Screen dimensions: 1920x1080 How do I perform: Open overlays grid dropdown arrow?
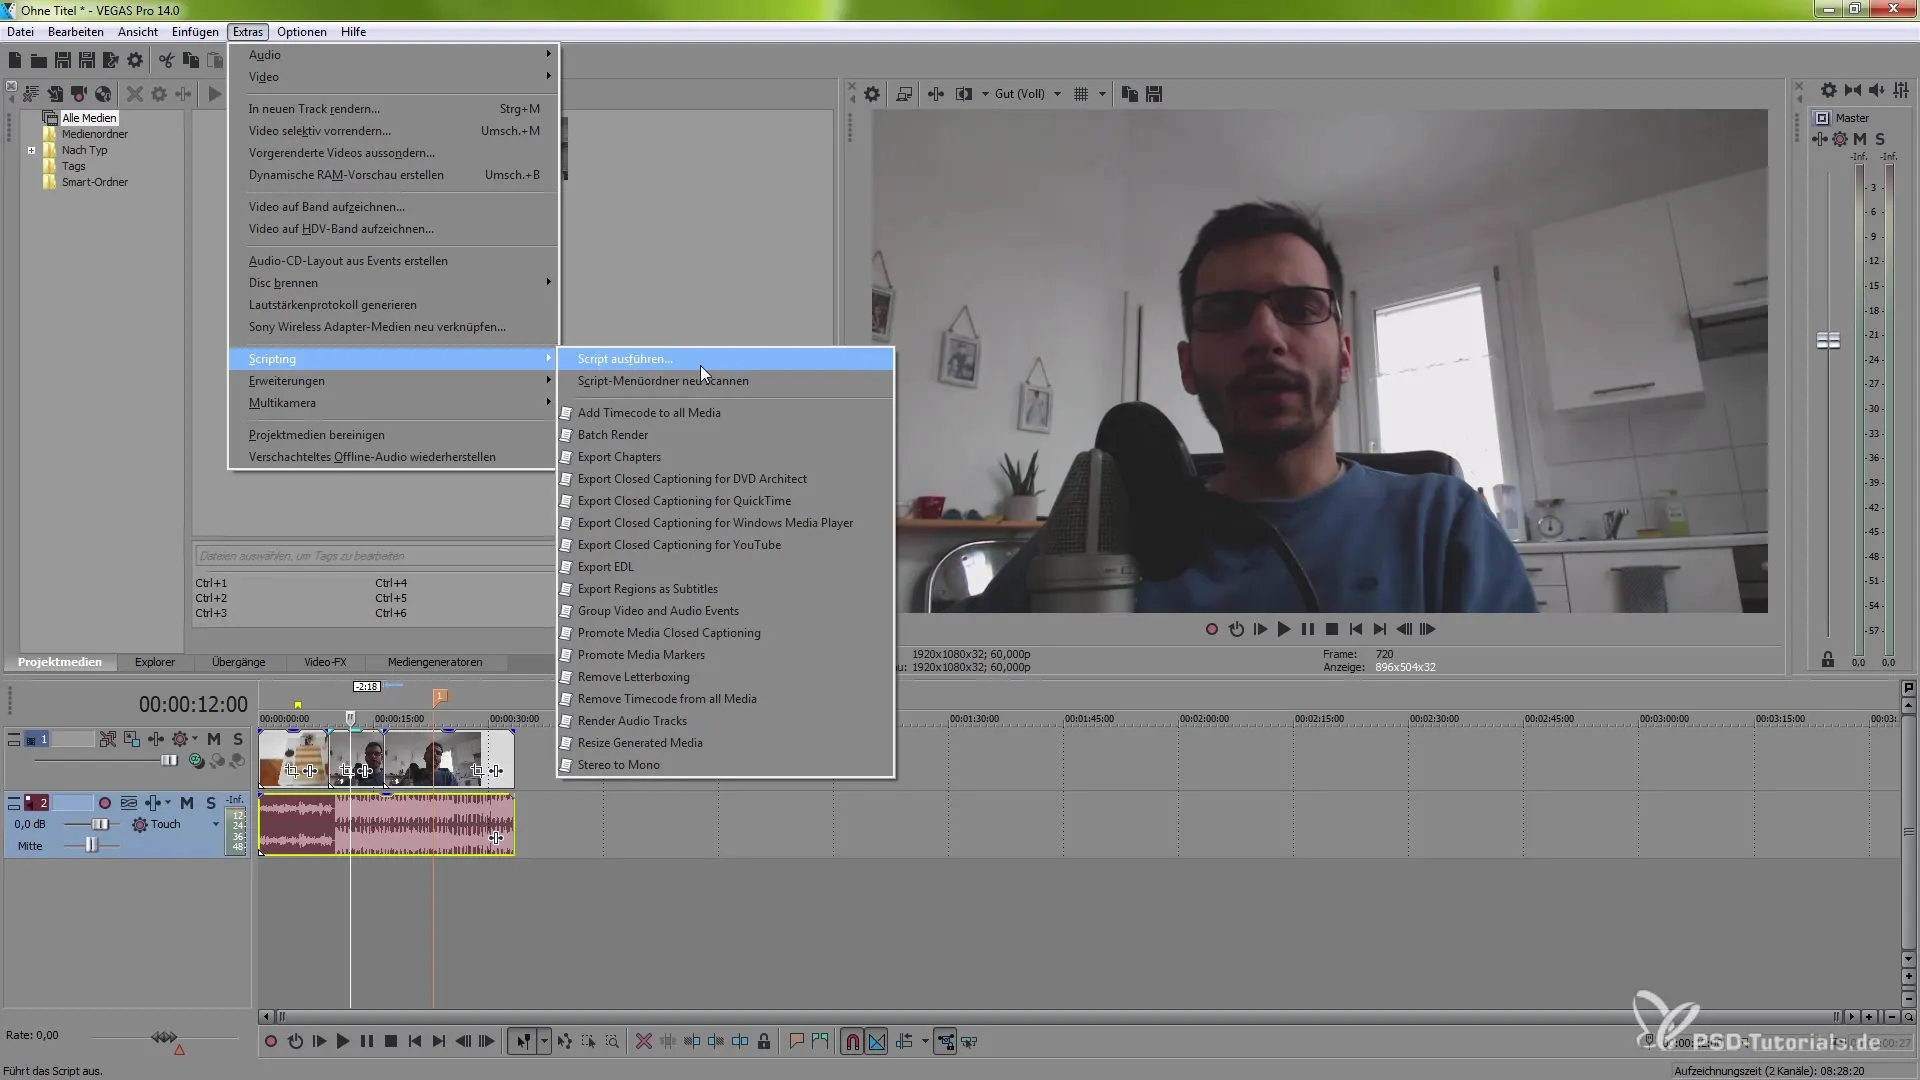(1102, 94)
